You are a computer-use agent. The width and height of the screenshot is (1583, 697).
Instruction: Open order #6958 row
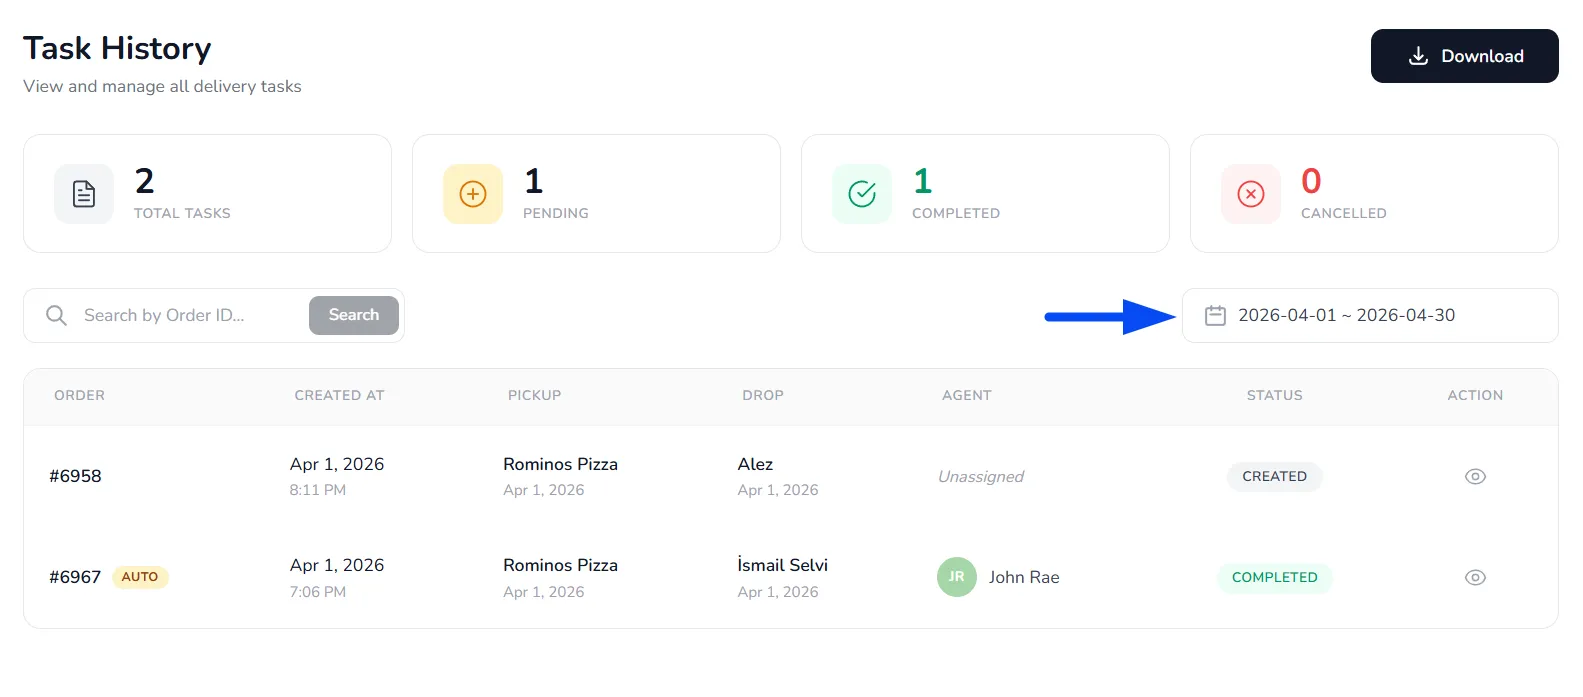(x=791, y=476)
